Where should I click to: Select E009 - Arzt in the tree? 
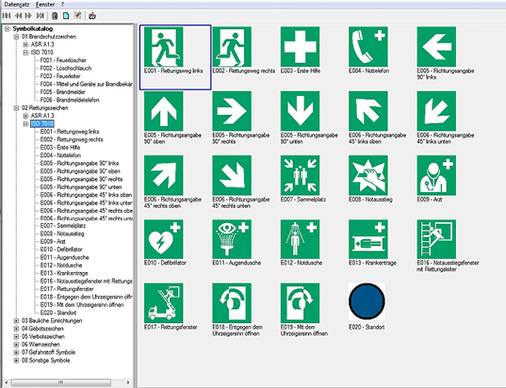(53, 241)
